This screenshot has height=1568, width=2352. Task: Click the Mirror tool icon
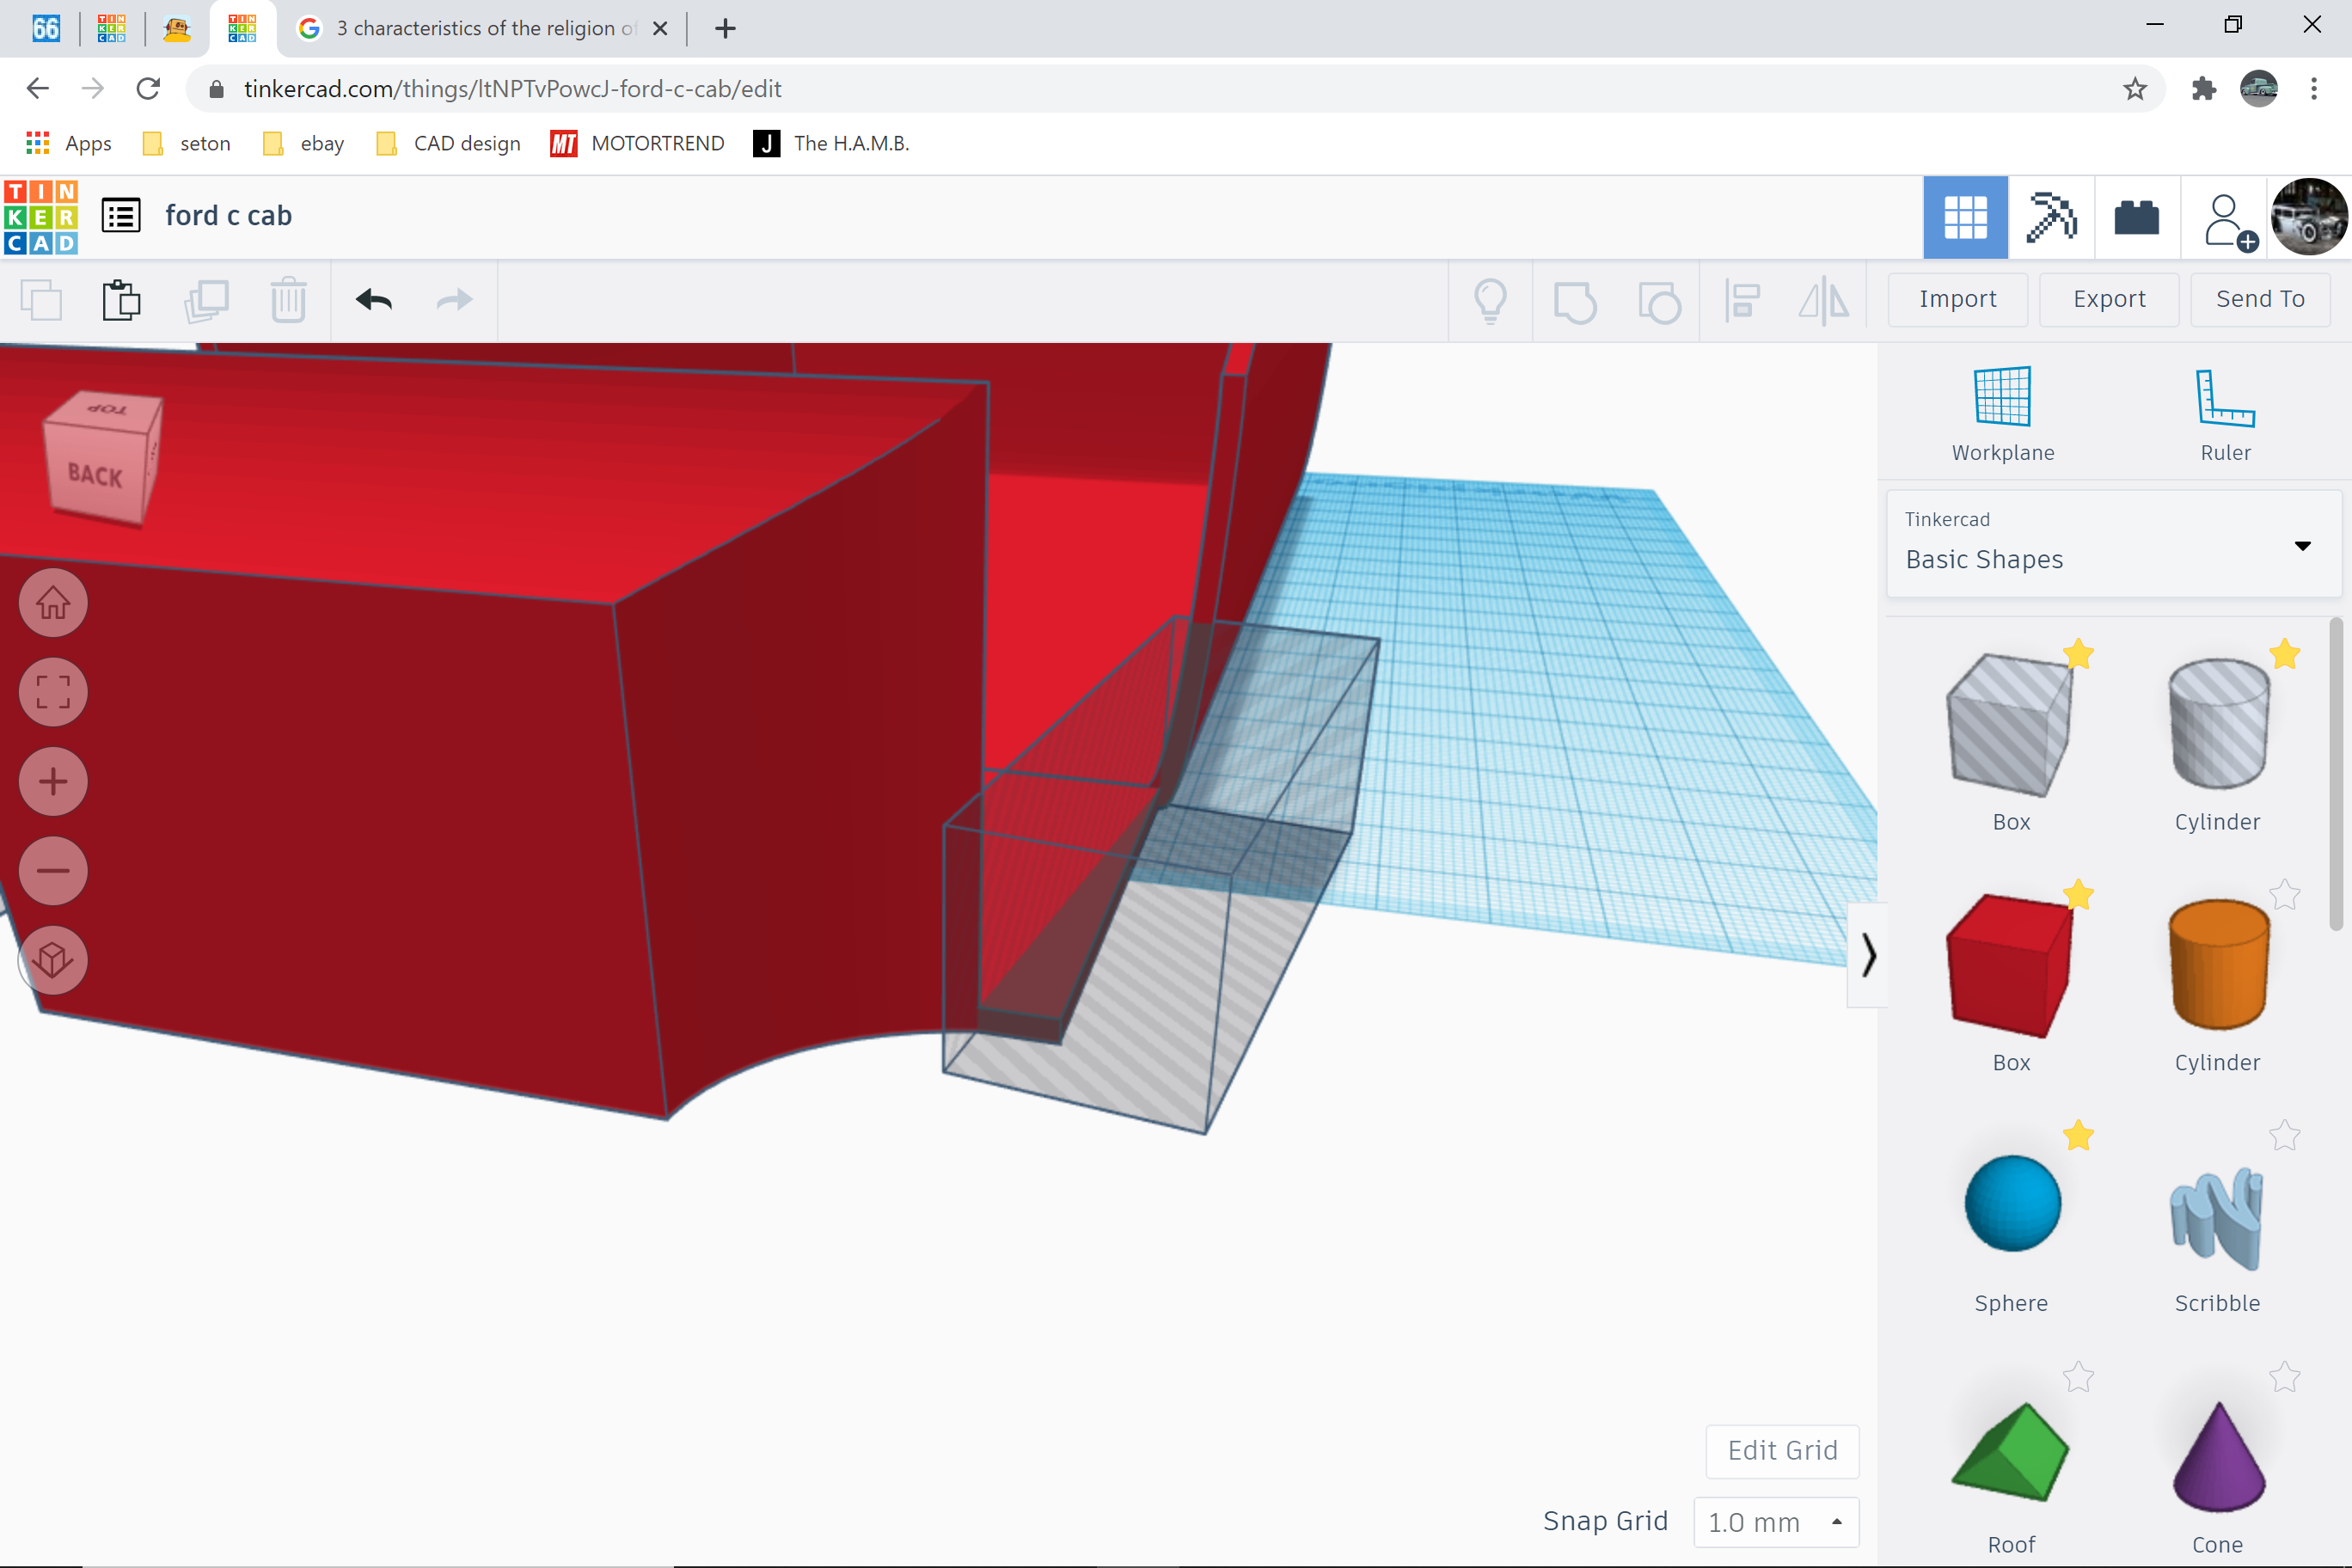tap(1824, 300)
